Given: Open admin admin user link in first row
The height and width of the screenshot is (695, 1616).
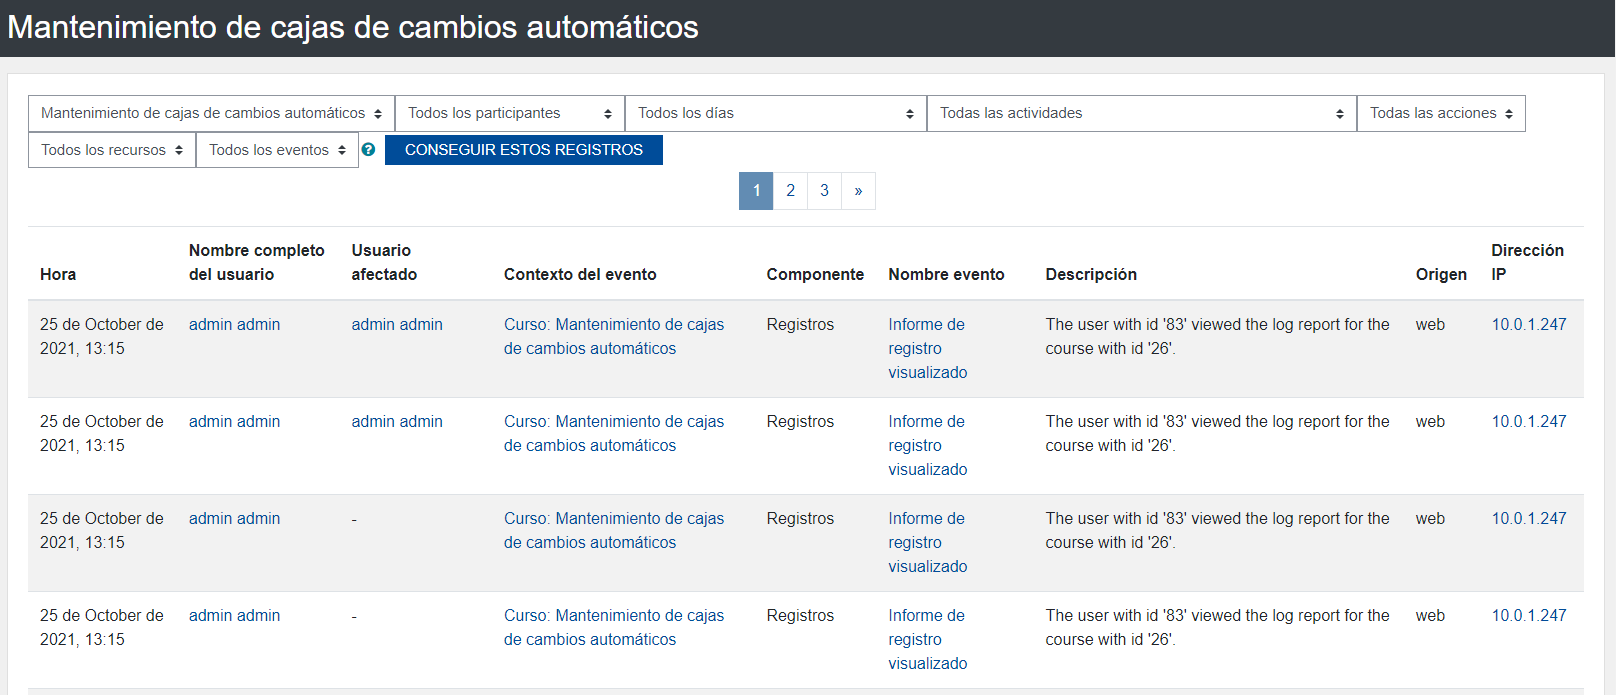Looking at the screenshot, I should pos(234,325).
